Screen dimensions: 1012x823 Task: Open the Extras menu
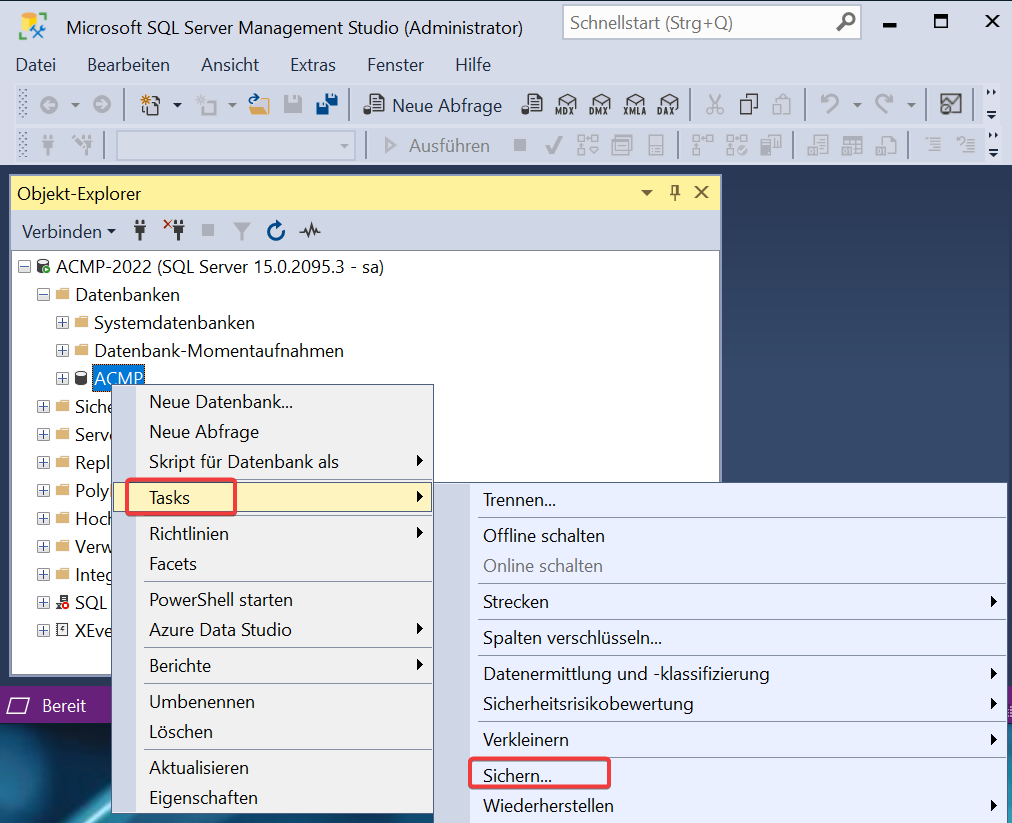pos(312,65)
